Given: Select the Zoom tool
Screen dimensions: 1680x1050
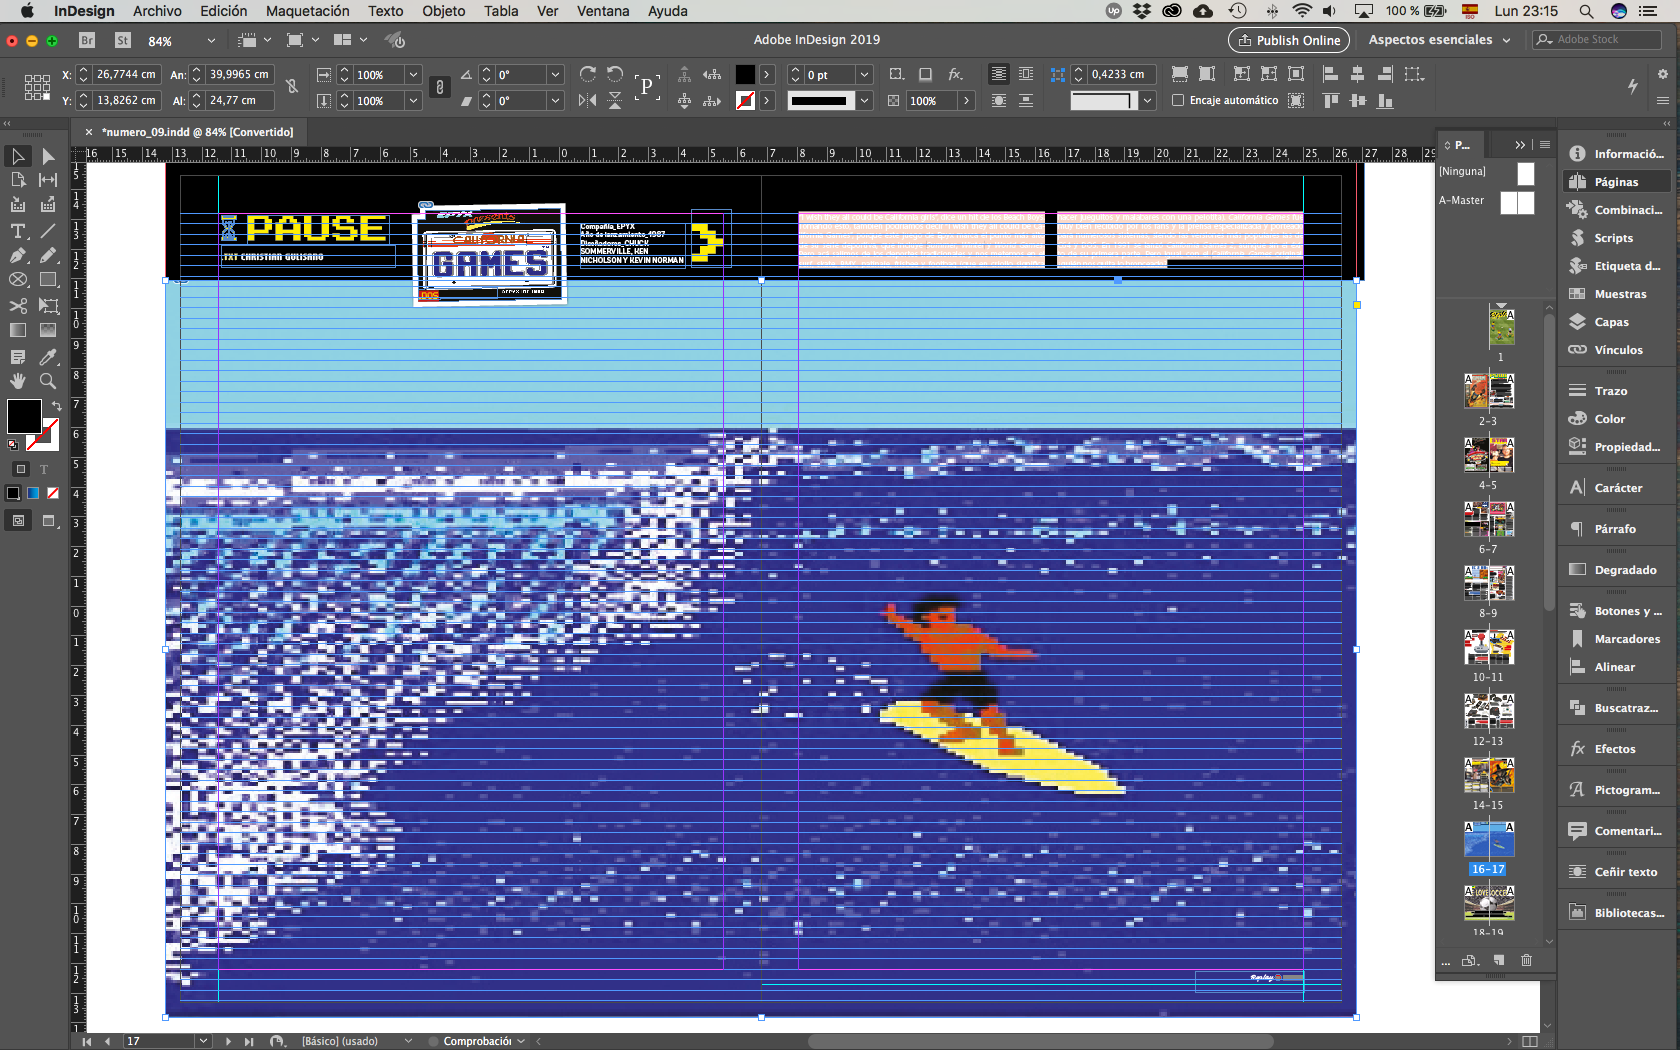Looking at the screenshot, I should tap(47, 381).
